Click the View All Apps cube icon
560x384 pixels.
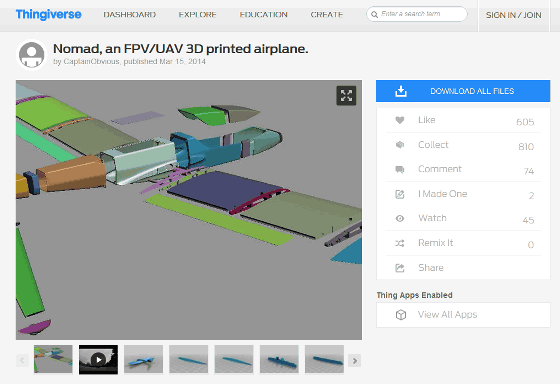[401, 315]
